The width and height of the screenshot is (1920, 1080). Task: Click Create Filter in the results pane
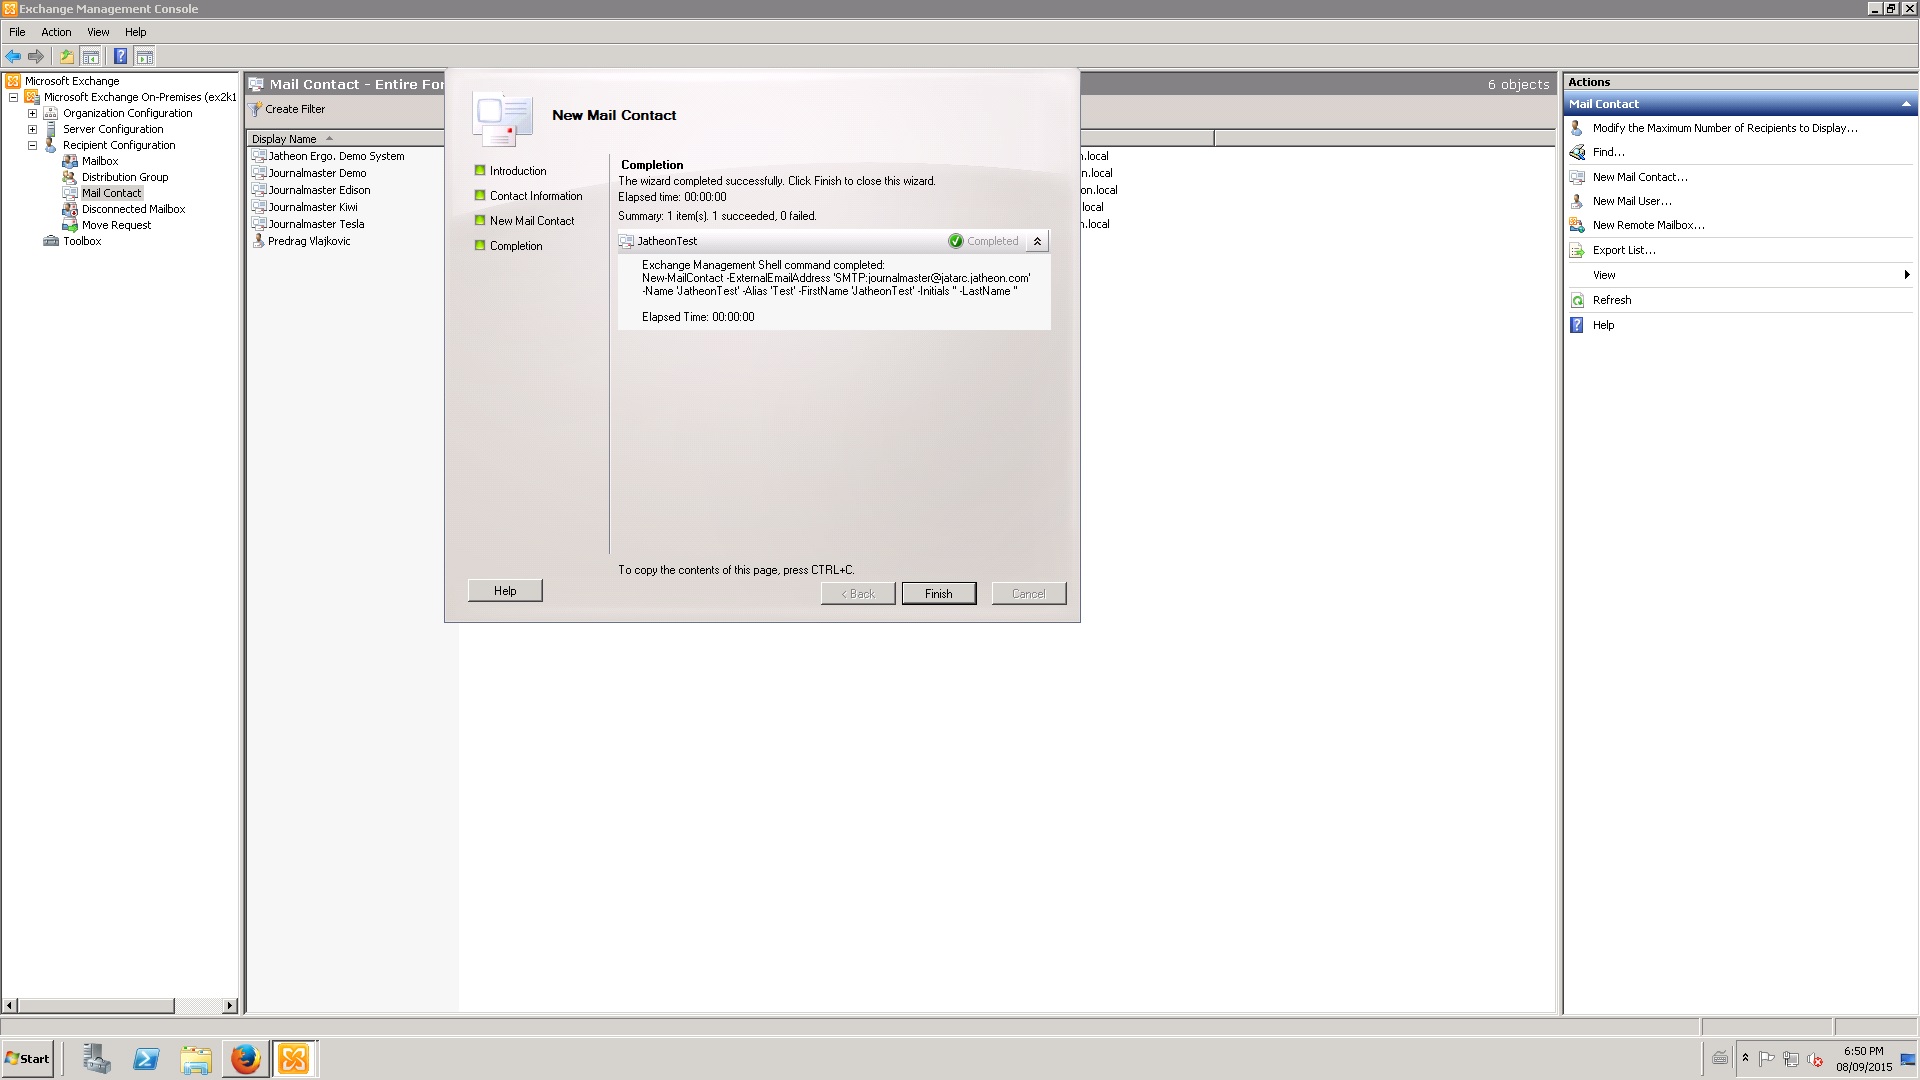[x=288, y=109]
